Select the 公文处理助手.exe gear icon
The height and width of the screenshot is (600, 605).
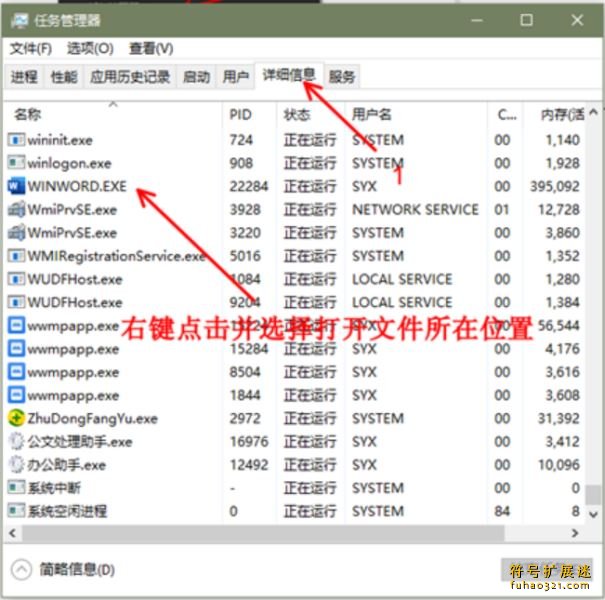(16, 441)
